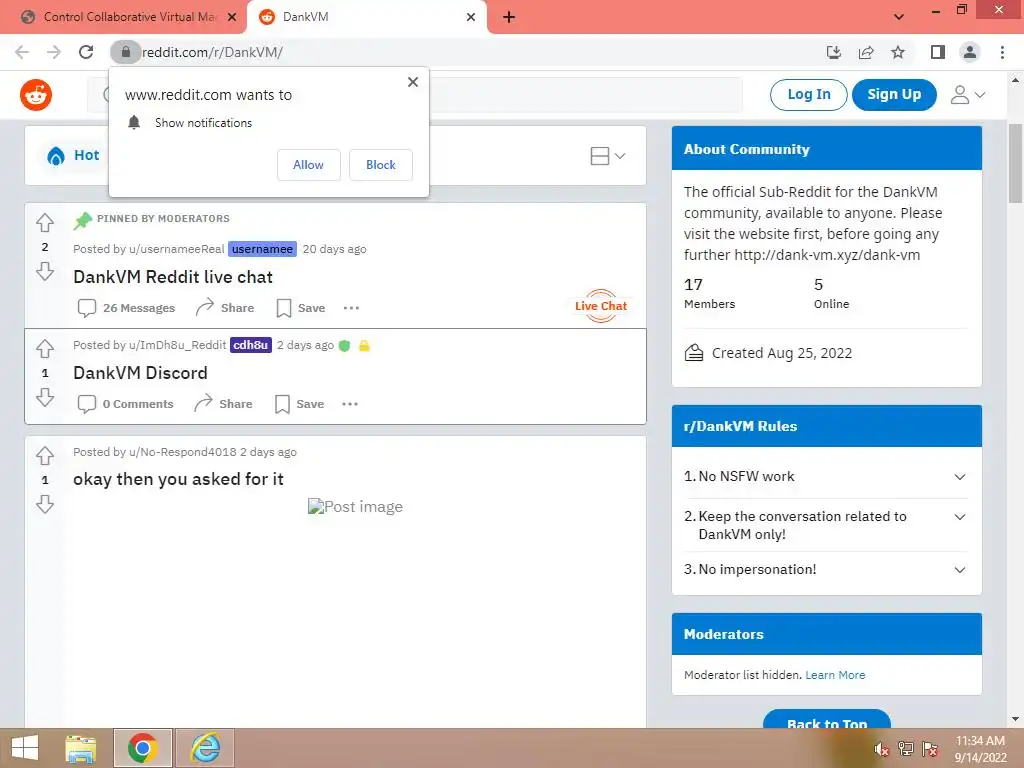The width and height of the screenshot is (1024, 768).
Task: Open more options on DankVM Discord post
Action: click(x=350, y=404)
